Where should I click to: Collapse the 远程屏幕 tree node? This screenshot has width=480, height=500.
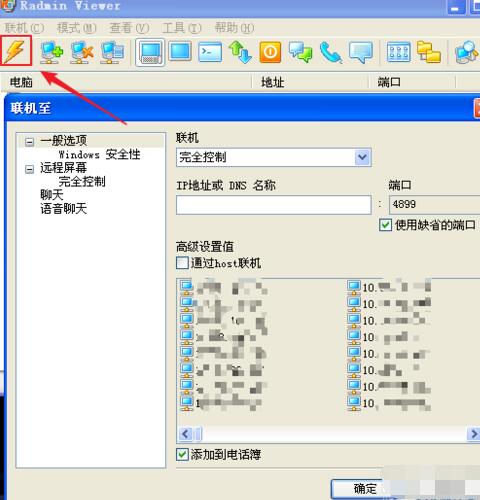point(29,169)
